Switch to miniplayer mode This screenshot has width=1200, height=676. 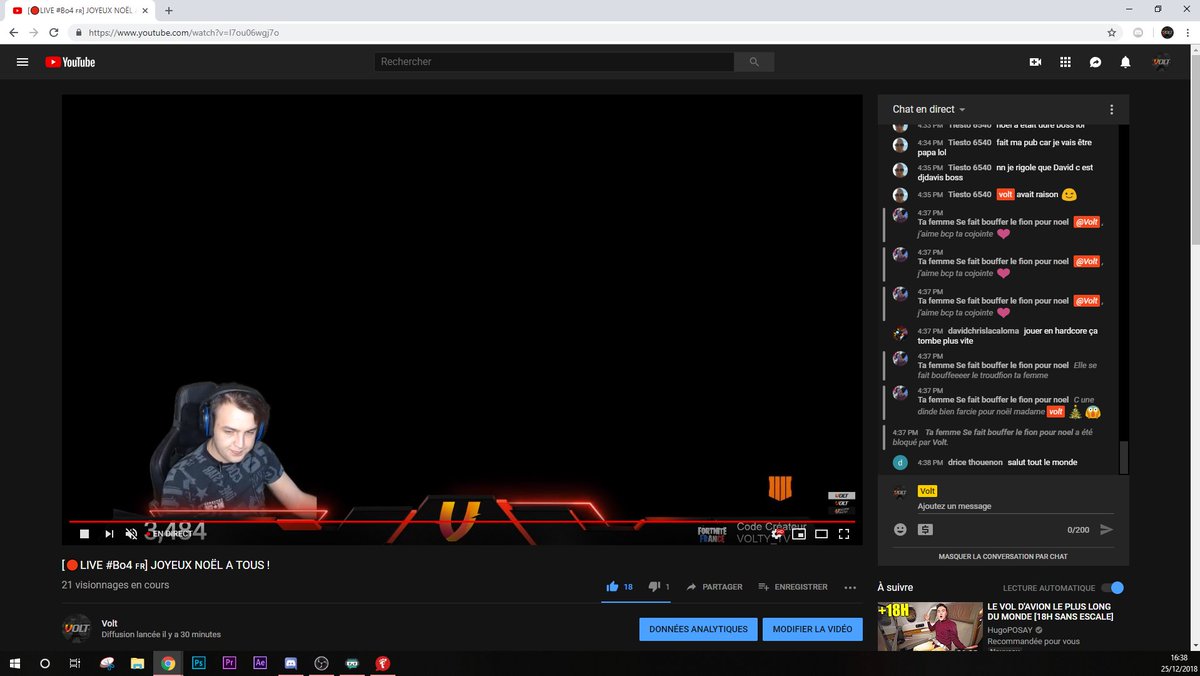pos(799,534)
